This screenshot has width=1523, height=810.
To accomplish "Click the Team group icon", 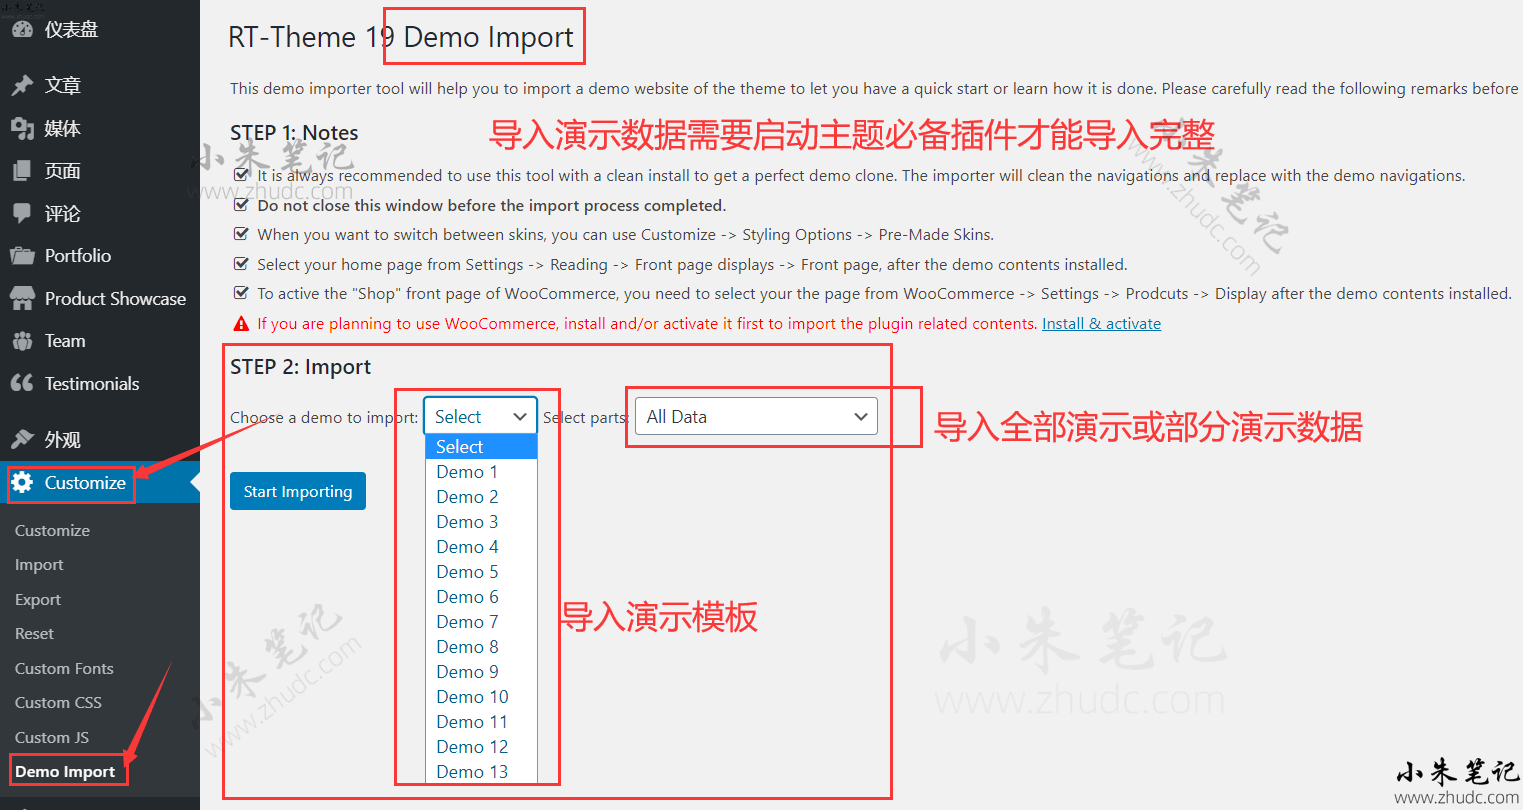I will pos(22,341).
